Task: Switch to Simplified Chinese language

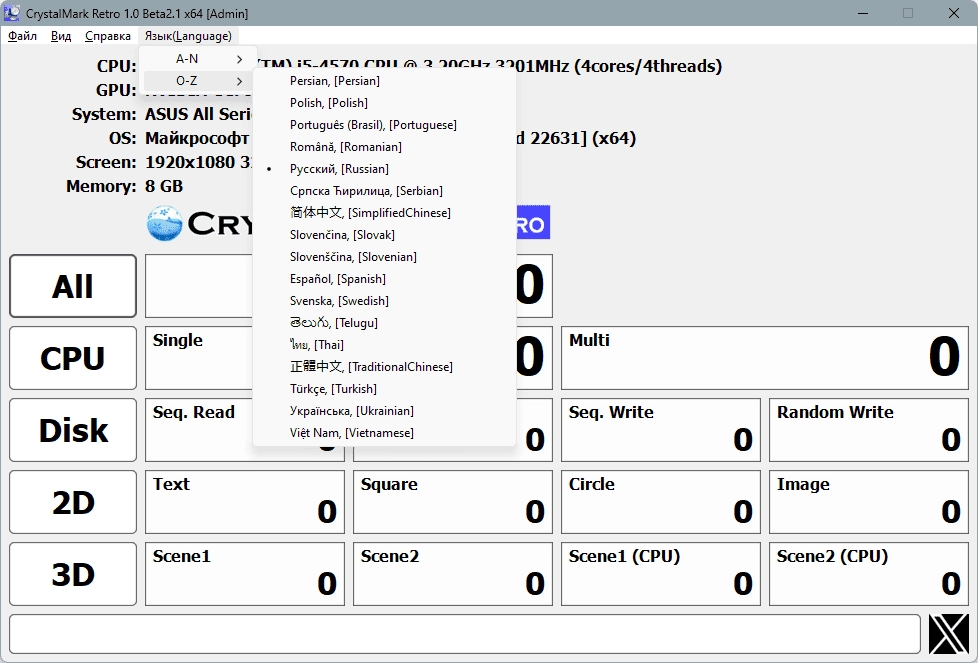Action: 384,213
